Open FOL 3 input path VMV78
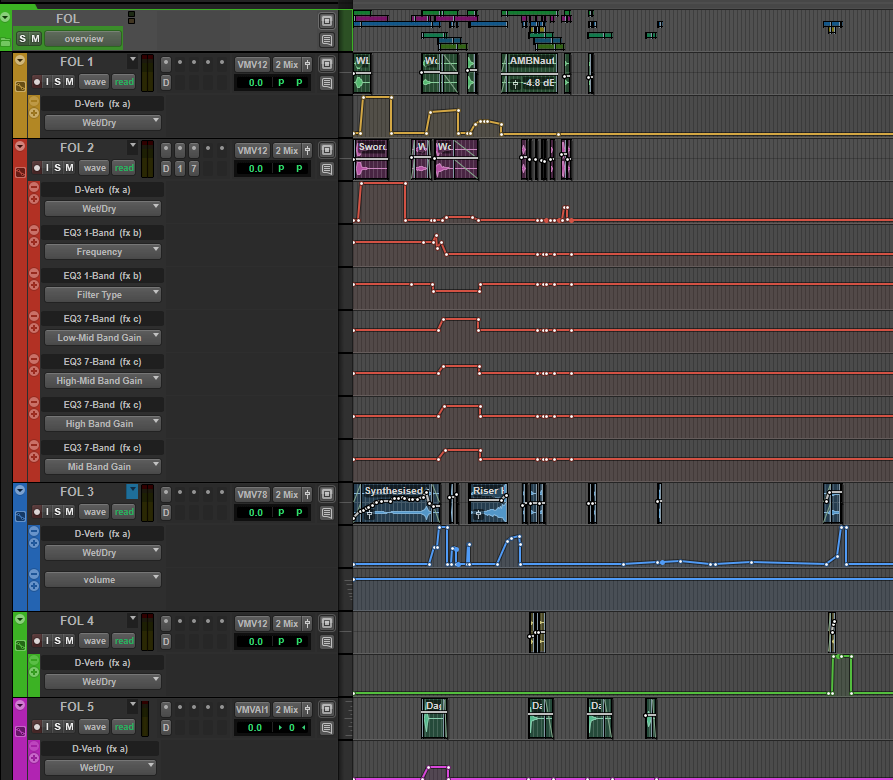The height and width of the screenshot is (780, 893). (x=252, y=494)
